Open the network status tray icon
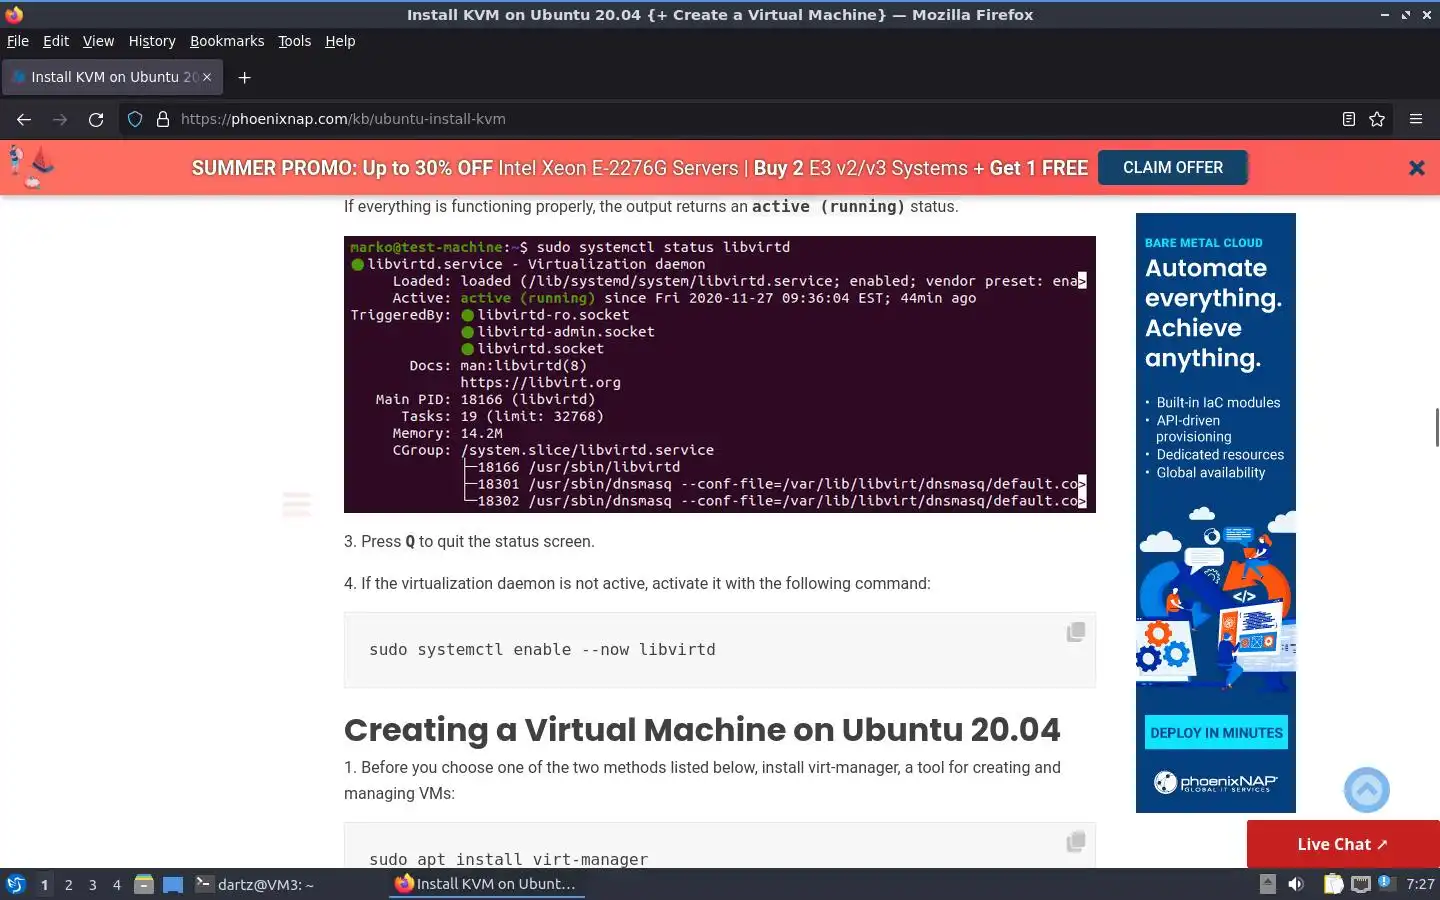Image resolution: width=1440 pixels, height=900 pixels. point(1361,884)
